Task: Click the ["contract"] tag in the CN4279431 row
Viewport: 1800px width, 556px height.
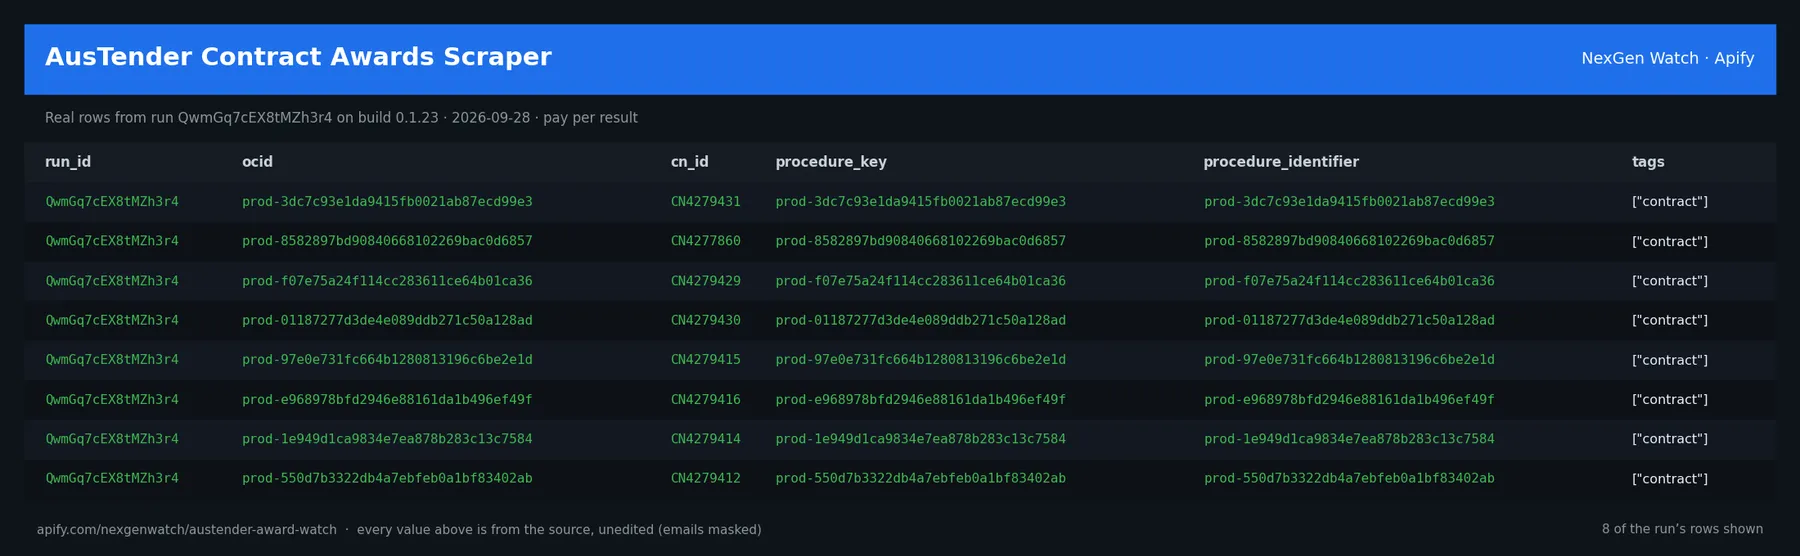Action: click(x=1670, y=202)
